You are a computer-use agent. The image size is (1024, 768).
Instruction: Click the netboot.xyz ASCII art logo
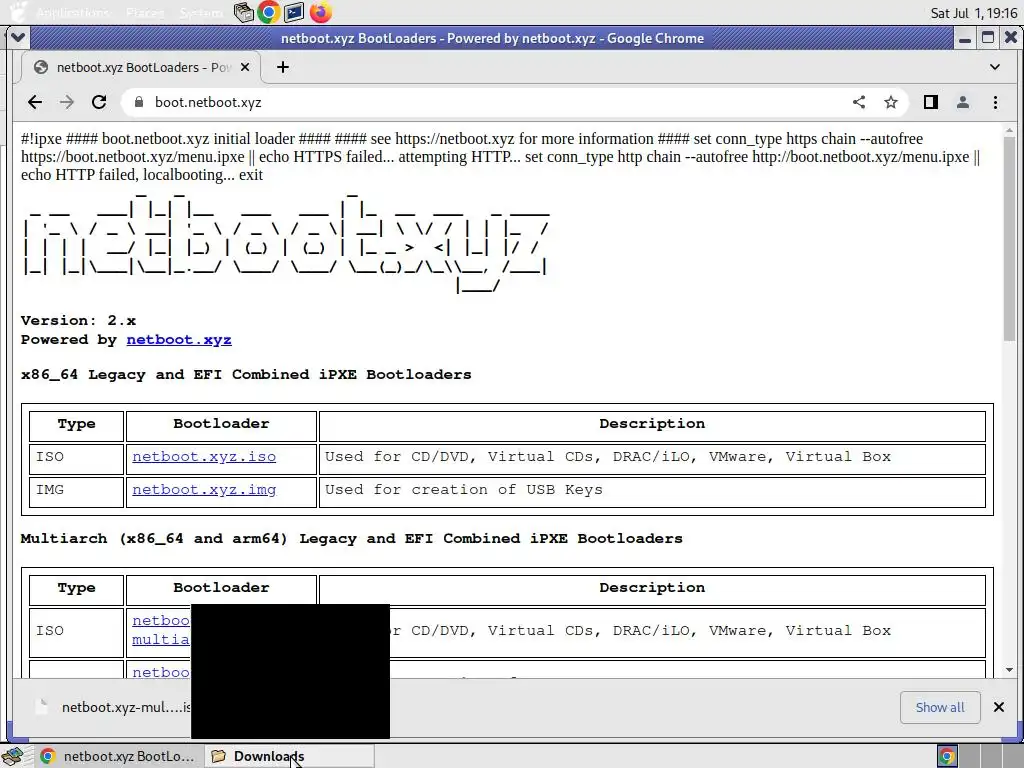(286, 243)
